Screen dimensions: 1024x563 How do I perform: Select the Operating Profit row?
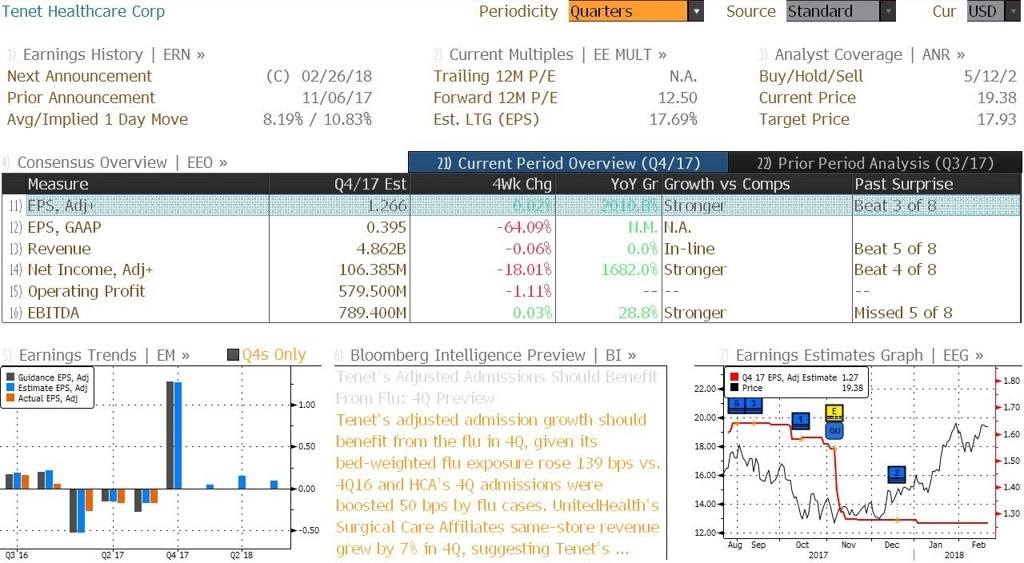point(511,291)
